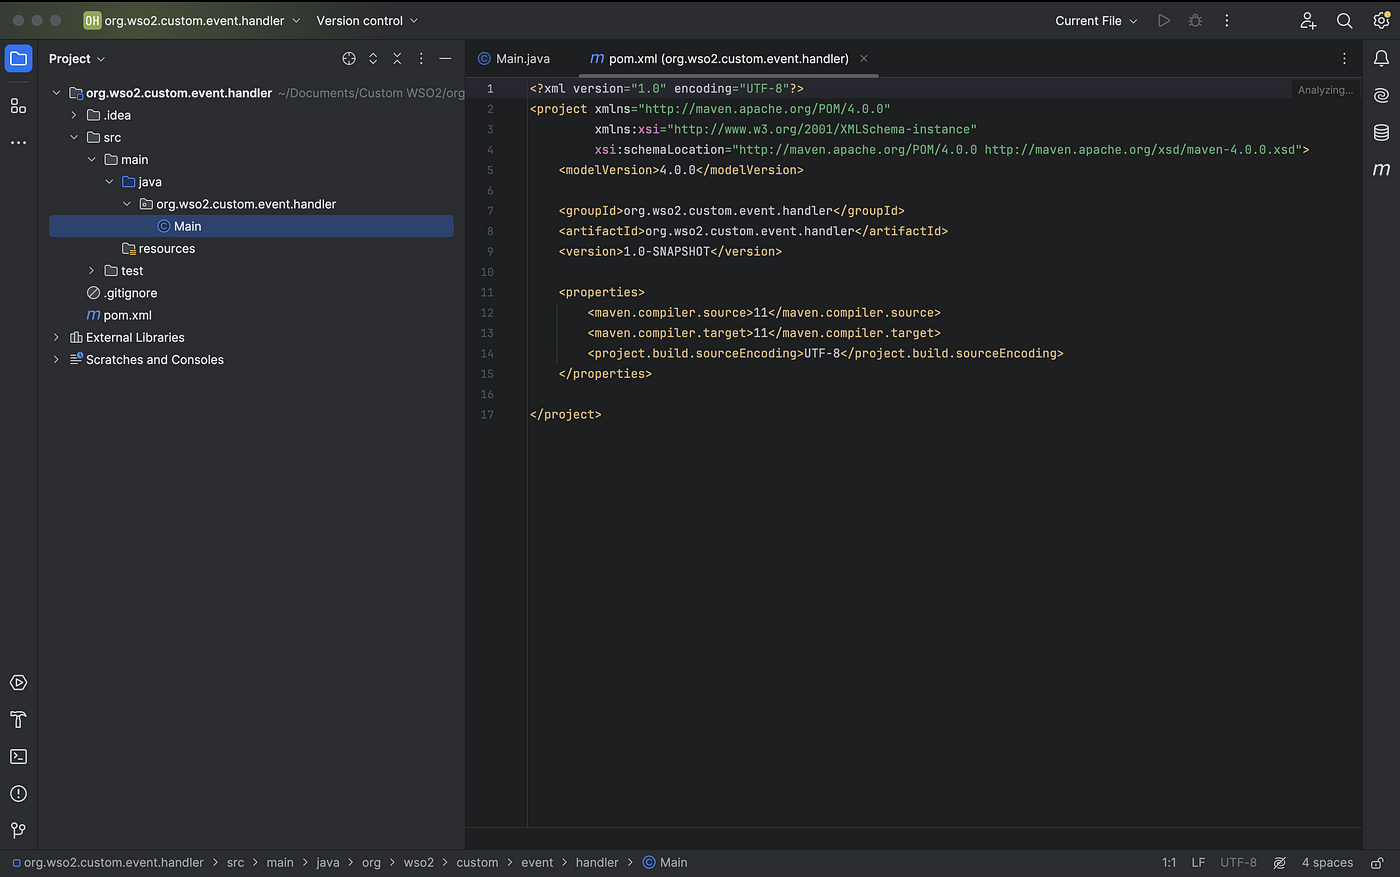Open the Structure tool window icon
Screen dimensions: 1400x877
tap(18, 106)
